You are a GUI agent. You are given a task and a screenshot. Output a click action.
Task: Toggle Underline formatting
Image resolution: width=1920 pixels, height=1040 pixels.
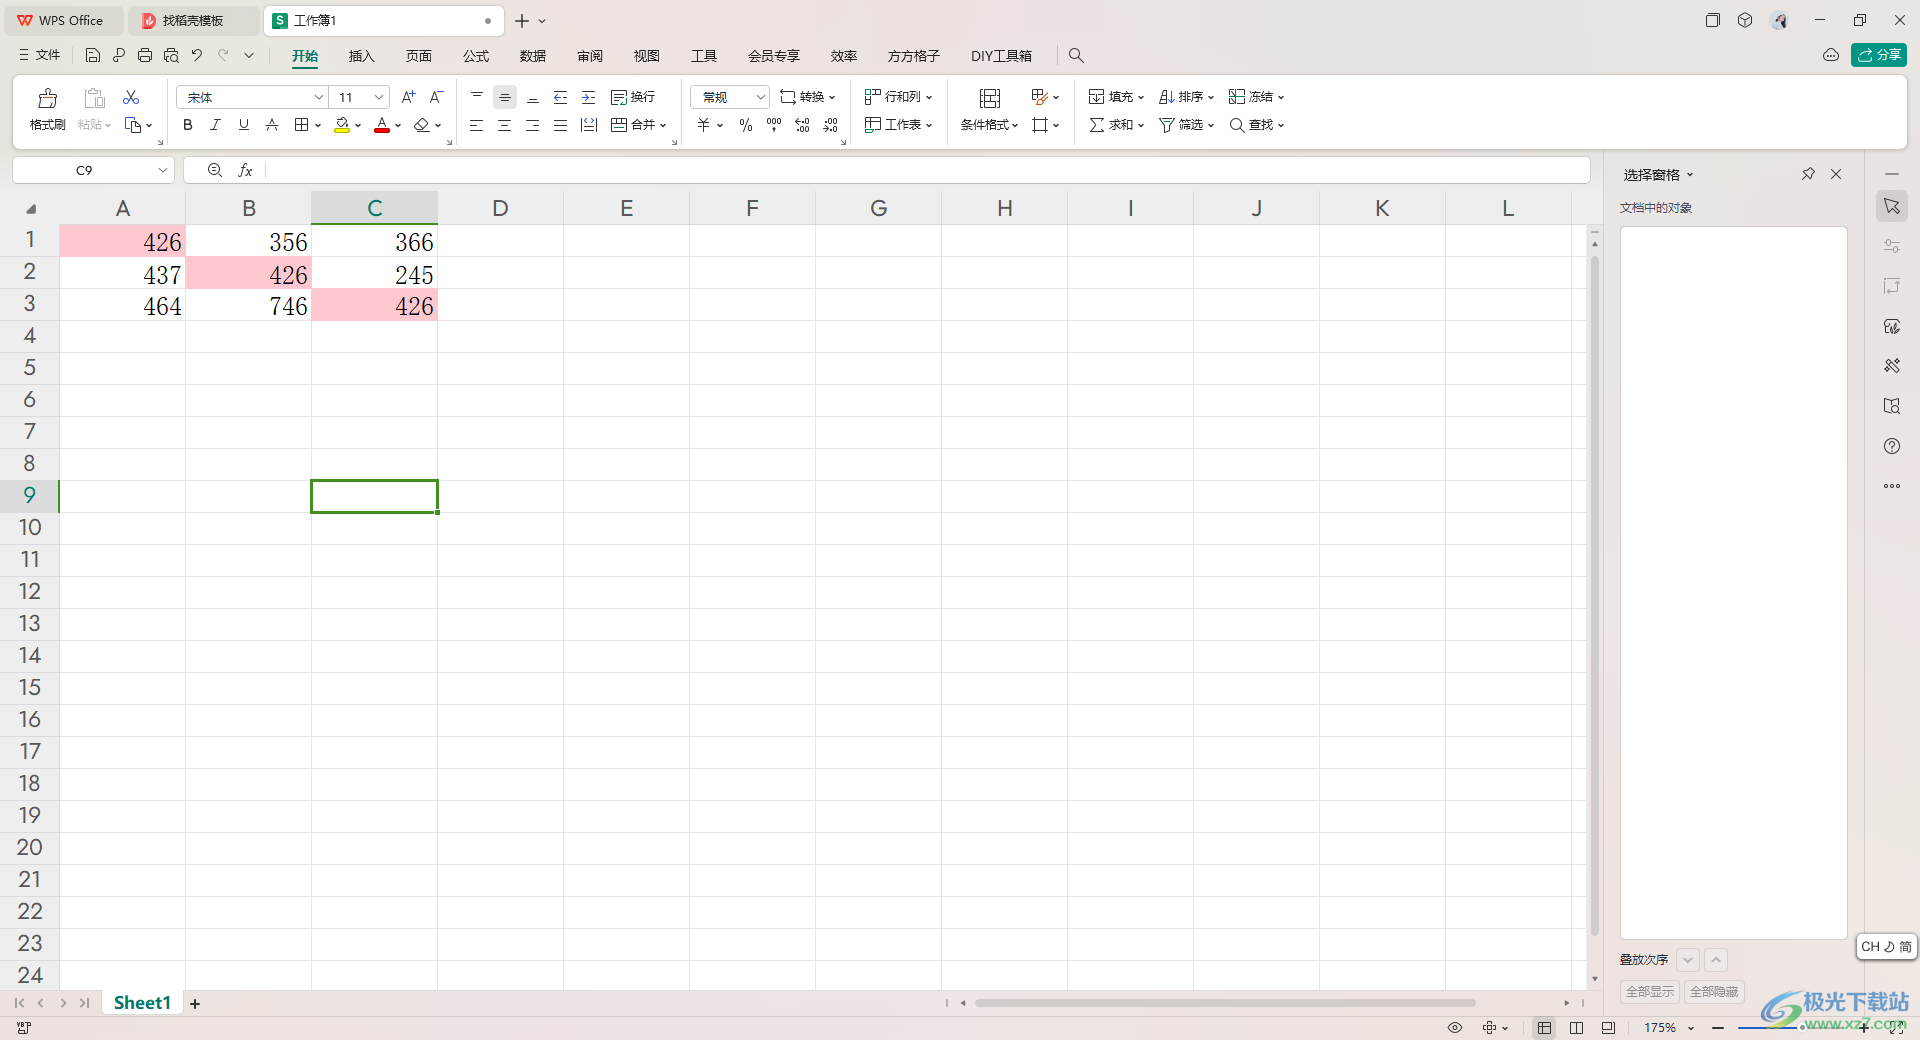pyautogui.click(x=243, y=125)
